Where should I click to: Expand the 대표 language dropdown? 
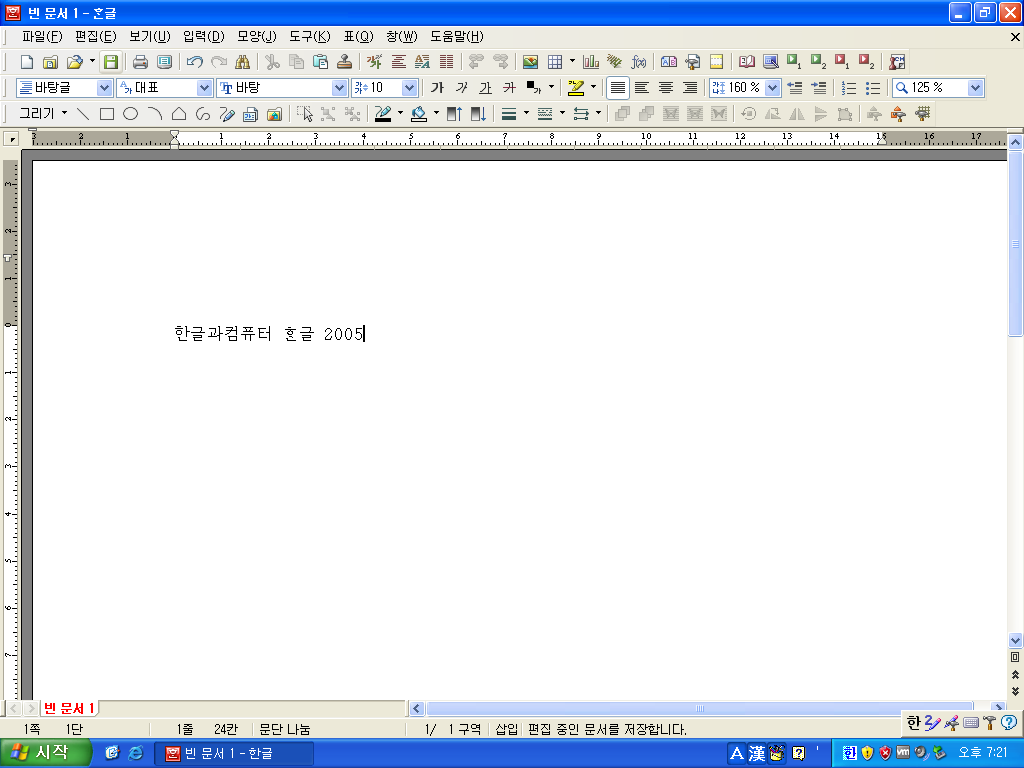(x=204, y=88)
